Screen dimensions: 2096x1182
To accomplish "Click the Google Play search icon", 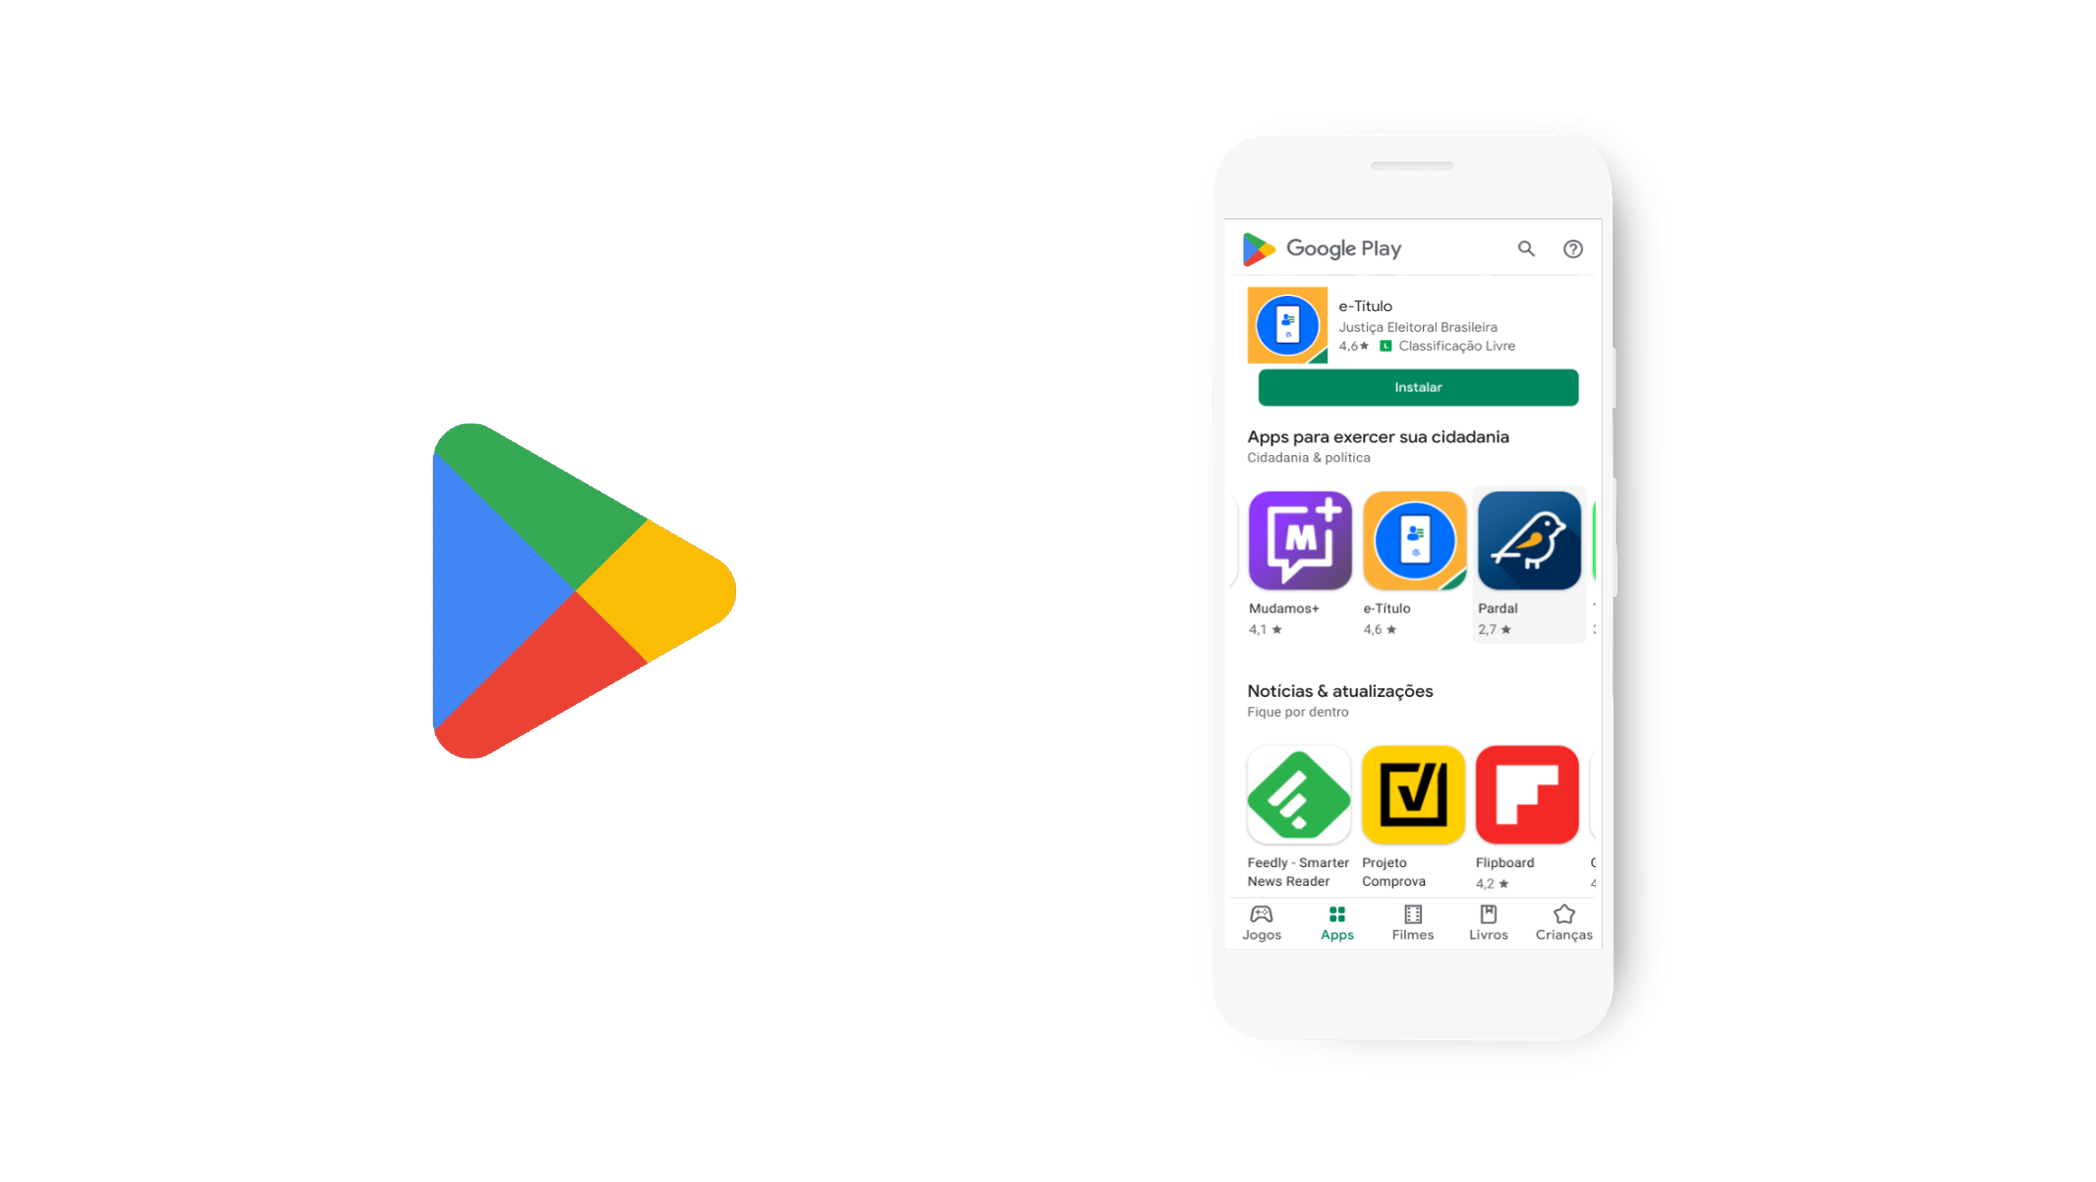I will coord(1523,248).
